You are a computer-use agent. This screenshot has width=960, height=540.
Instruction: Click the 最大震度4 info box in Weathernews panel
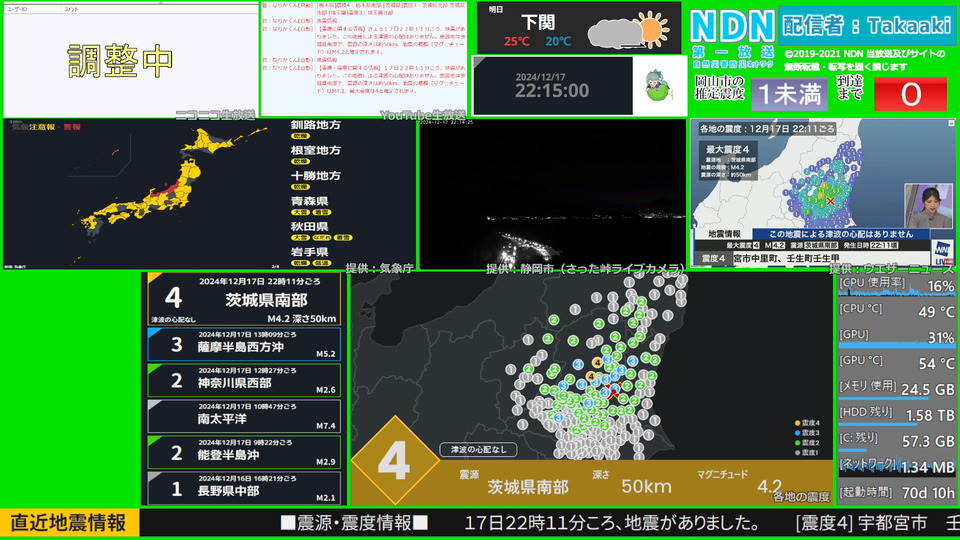tap(728, 161)
